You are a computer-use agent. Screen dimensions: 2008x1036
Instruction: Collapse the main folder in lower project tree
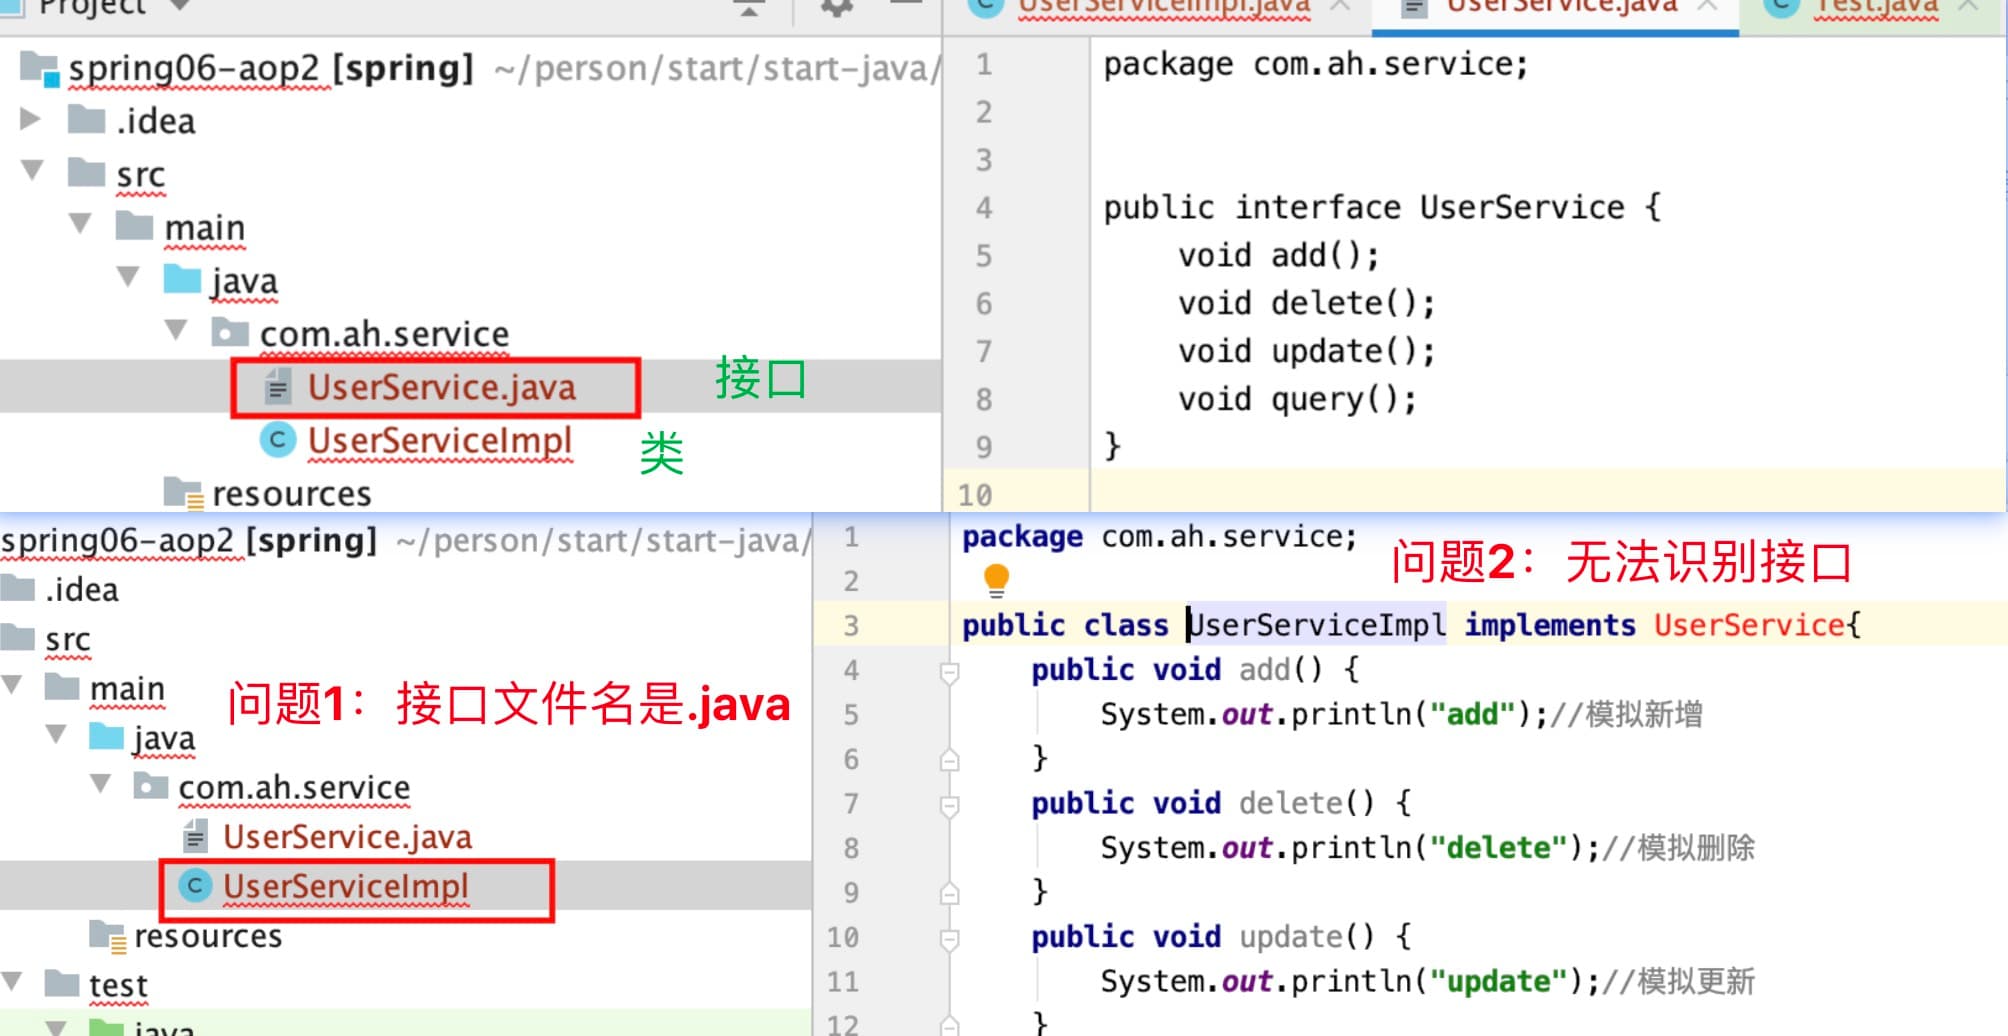click(12, 684)
